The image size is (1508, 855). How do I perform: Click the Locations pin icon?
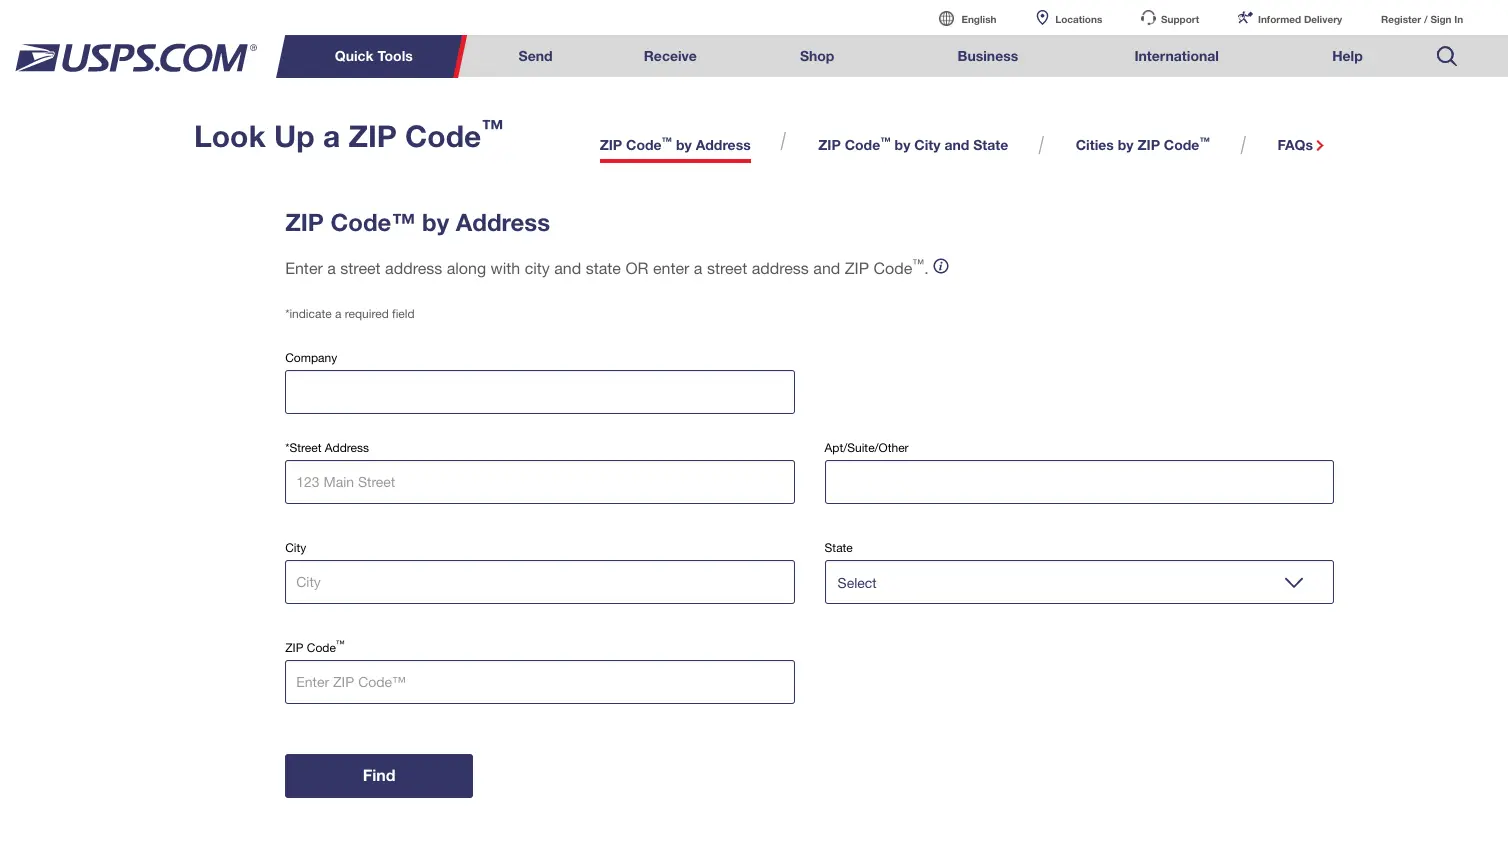pyautogui.click(x=1042, y=18)
